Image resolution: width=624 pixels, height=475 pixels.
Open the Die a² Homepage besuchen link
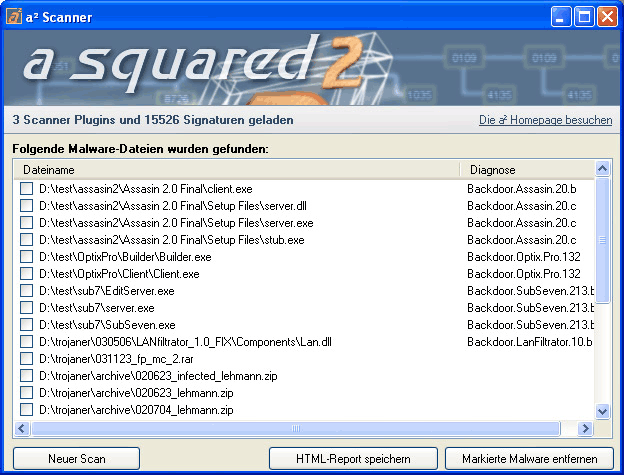tap(546, 120)
